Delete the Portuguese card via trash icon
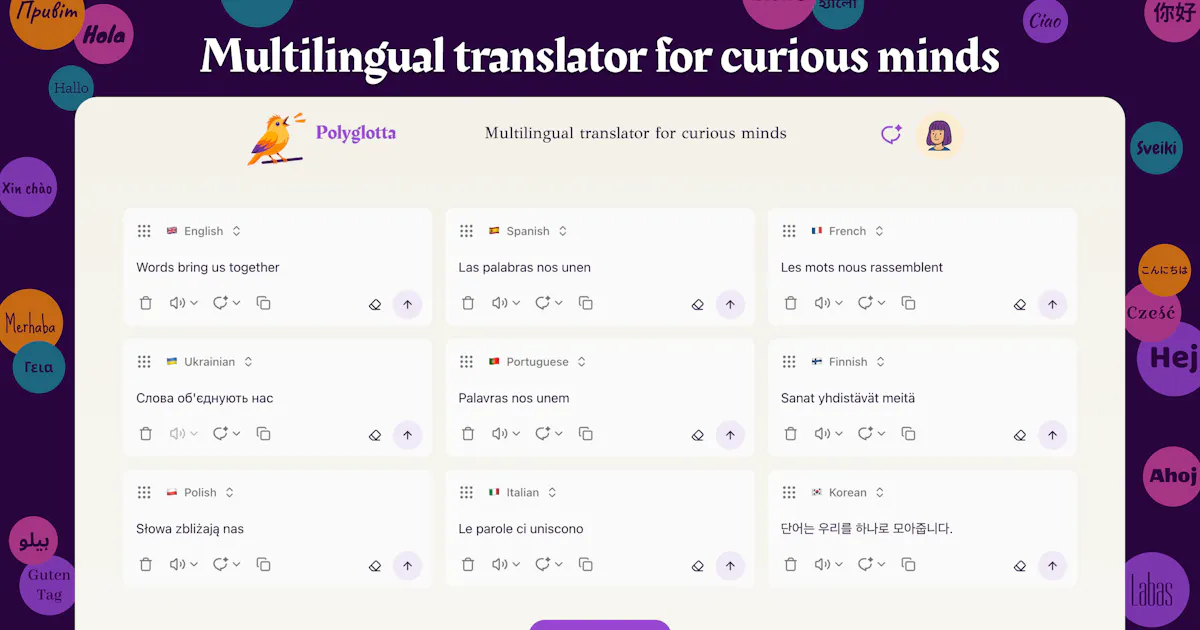 (x=468, y=434)
